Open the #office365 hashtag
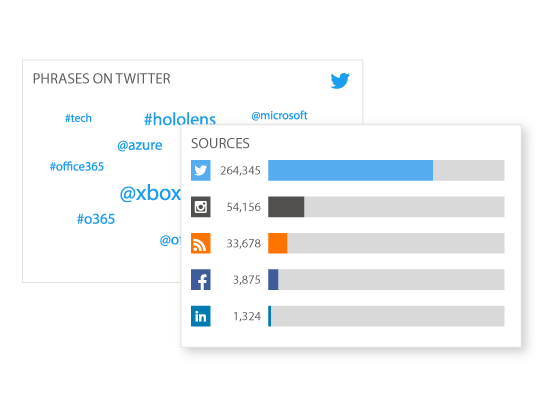This screenshot has width=542, height=406. [77, 167]
